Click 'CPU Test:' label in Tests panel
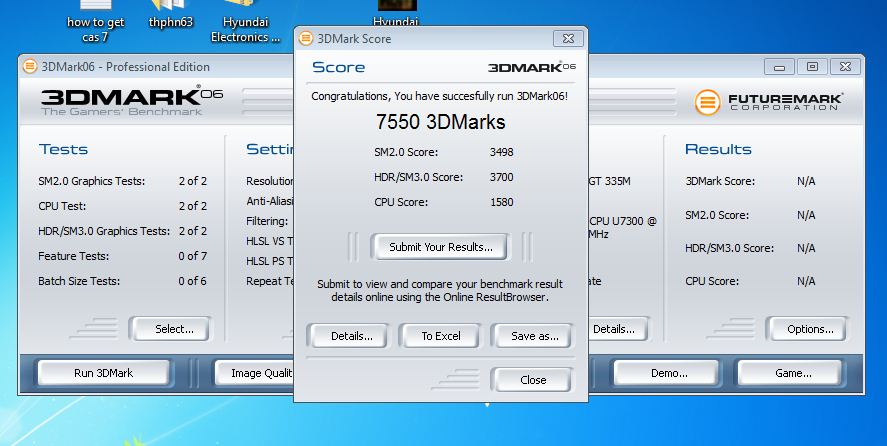The image size is (887, 446). pyautogui.click(x=62, y=206)
